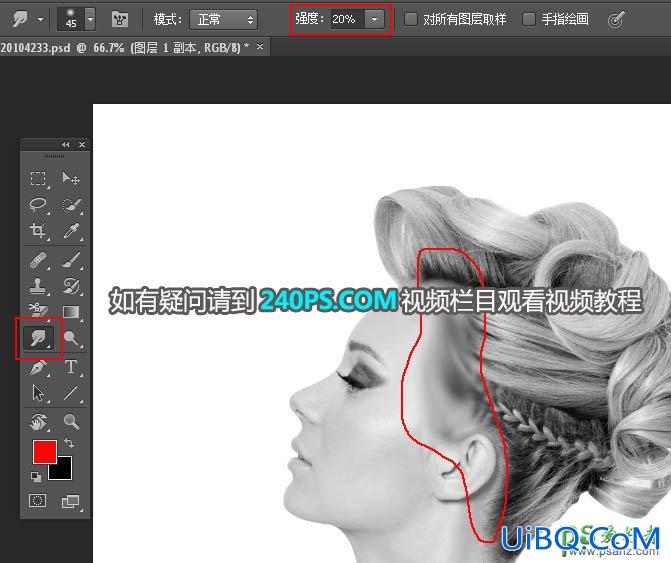Click the toolbox grip handle

click(55, 157)
